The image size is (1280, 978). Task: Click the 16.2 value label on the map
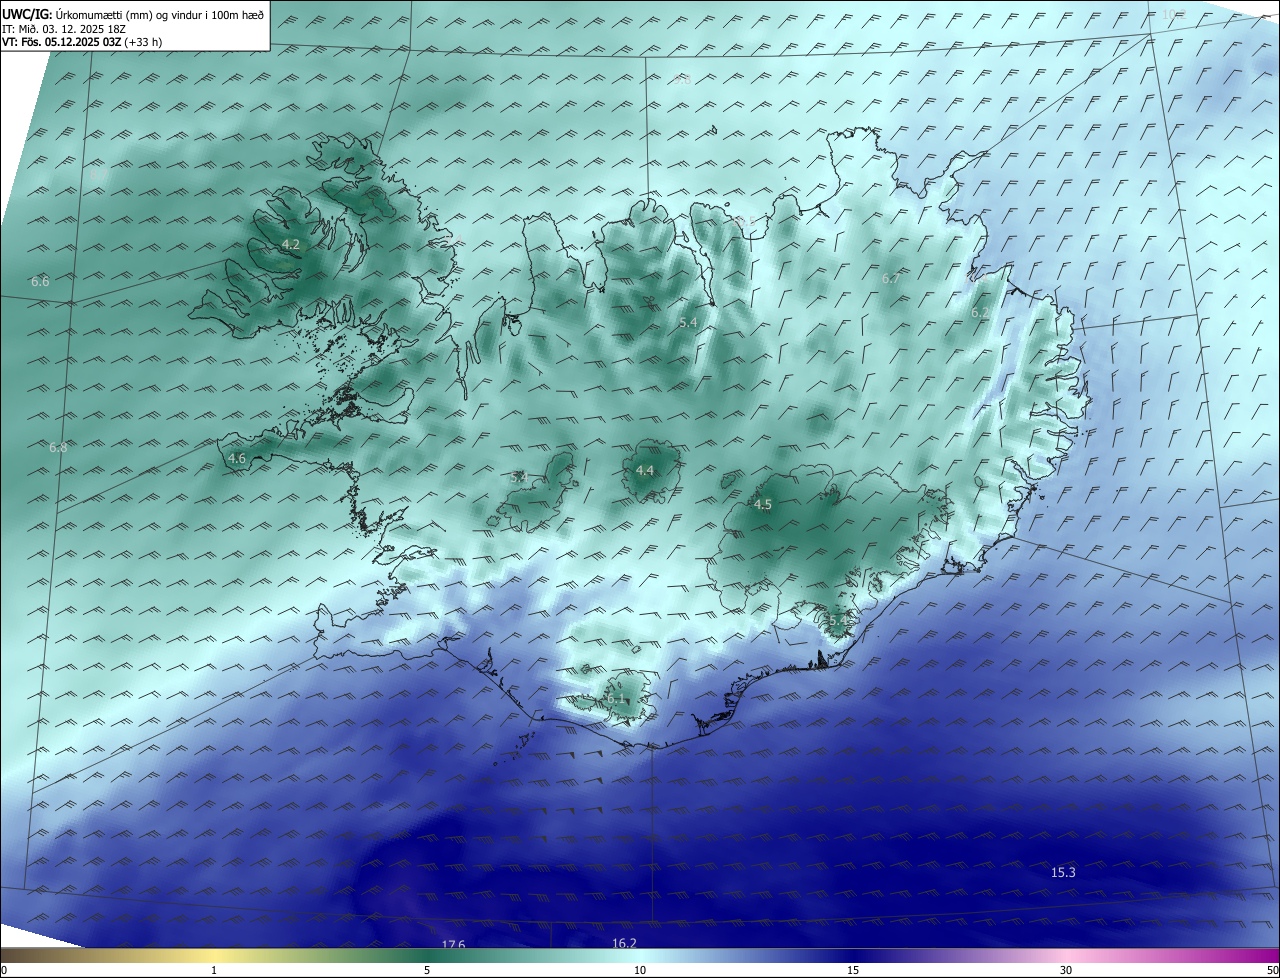tap(624, 943)
